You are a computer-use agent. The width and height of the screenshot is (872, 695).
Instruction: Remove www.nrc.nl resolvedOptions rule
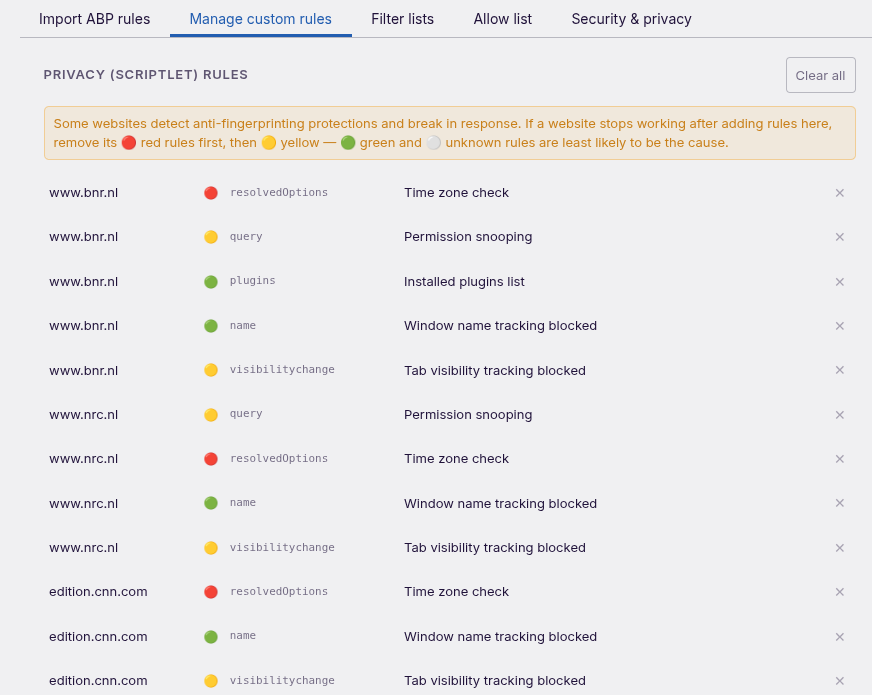click(x=840, y=459)
